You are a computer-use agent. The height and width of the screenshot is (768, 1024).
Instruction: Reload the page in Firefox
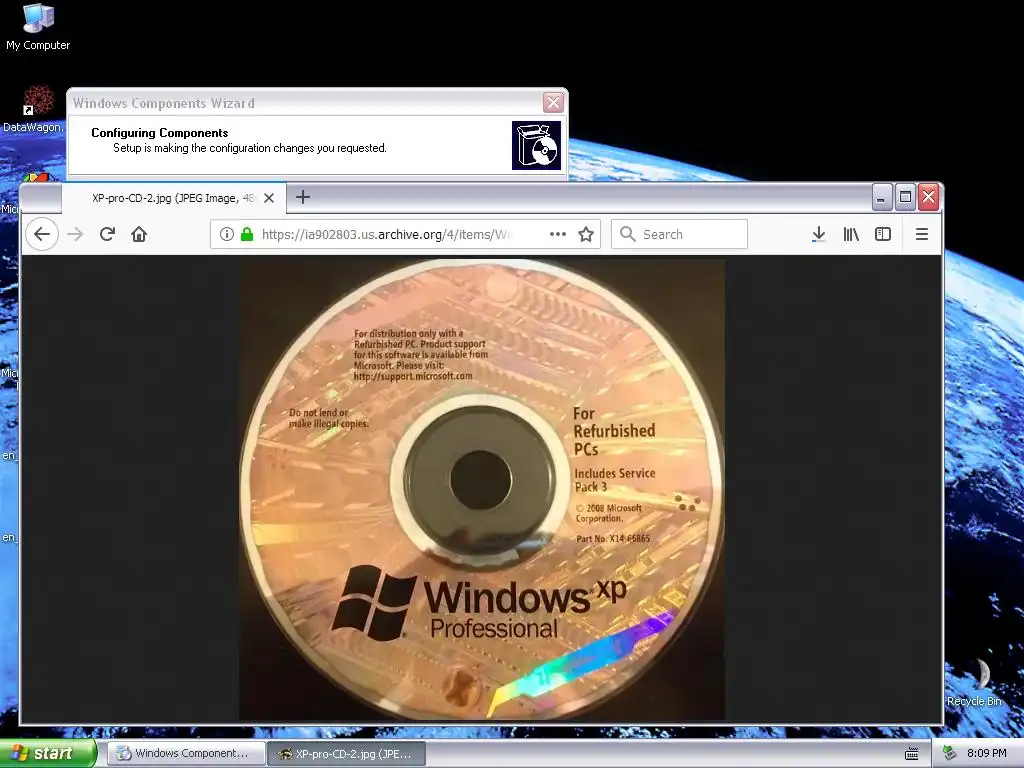pyautogui.click(x=108, y=234)
